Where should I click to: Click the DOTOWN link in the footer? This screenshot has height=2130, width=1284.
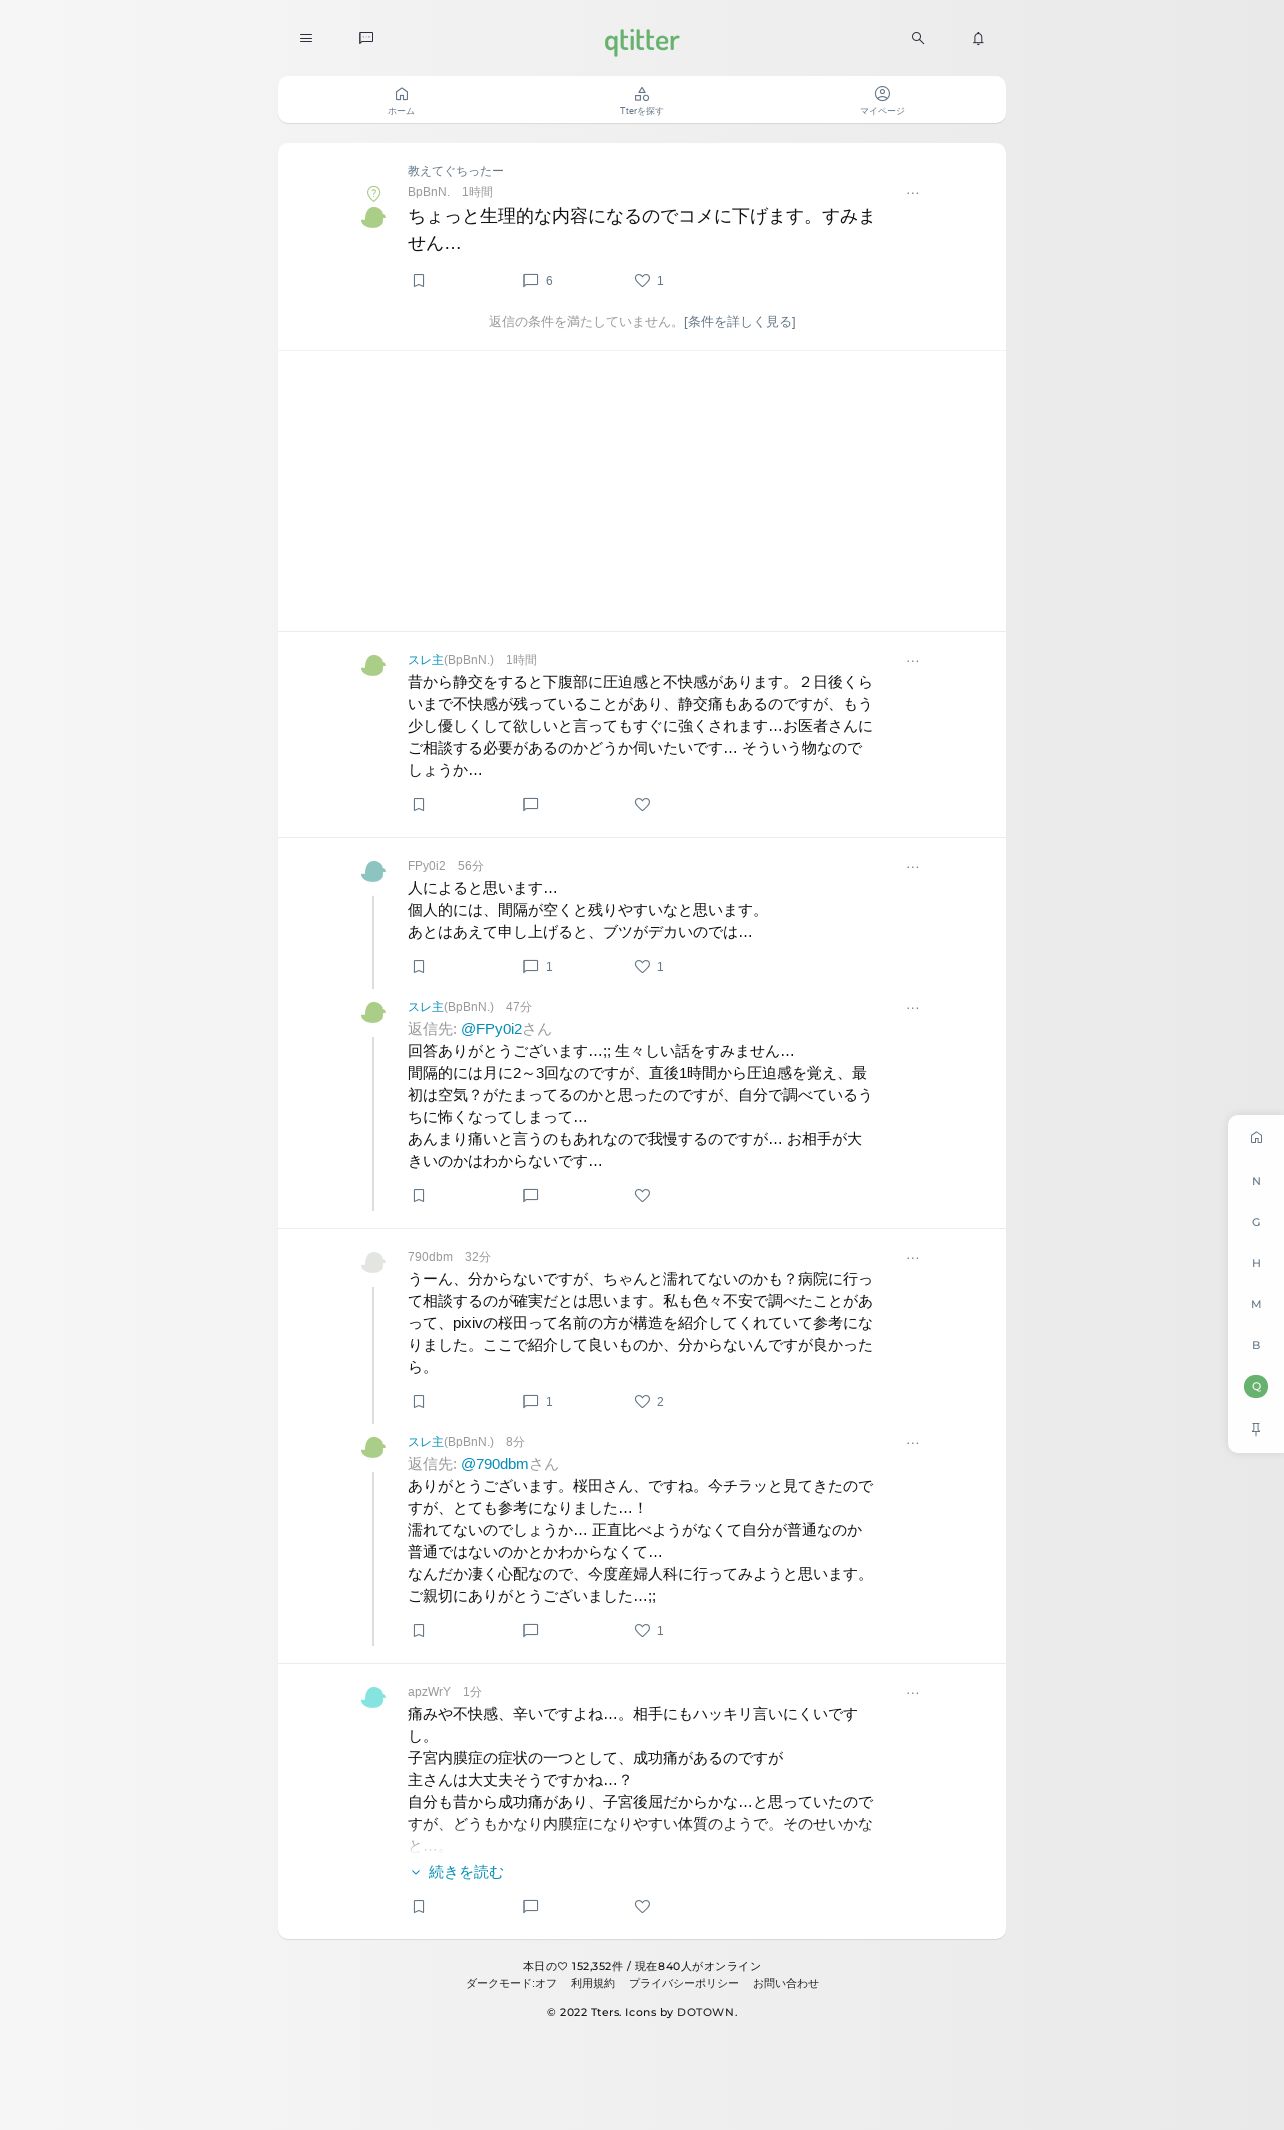pos(706,2012)
